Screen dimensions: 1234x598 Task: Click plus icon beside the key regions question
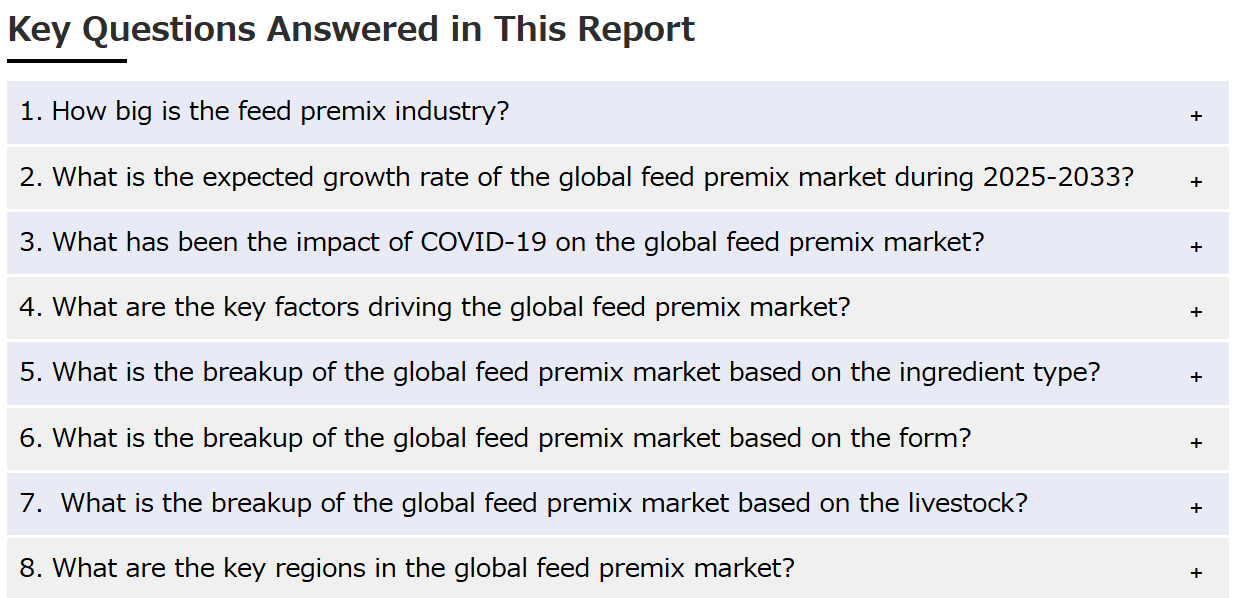point(1196,573)
